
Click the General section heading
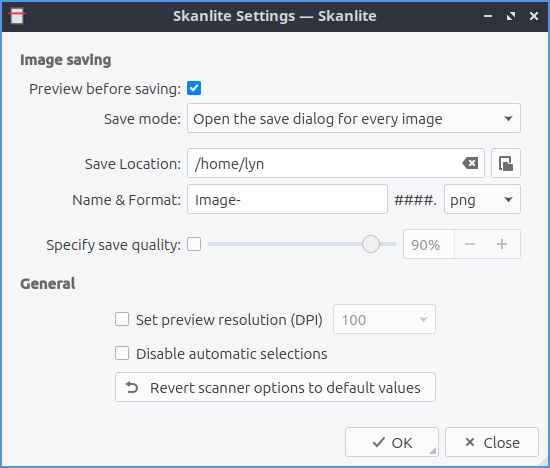(x=48, y=283)
